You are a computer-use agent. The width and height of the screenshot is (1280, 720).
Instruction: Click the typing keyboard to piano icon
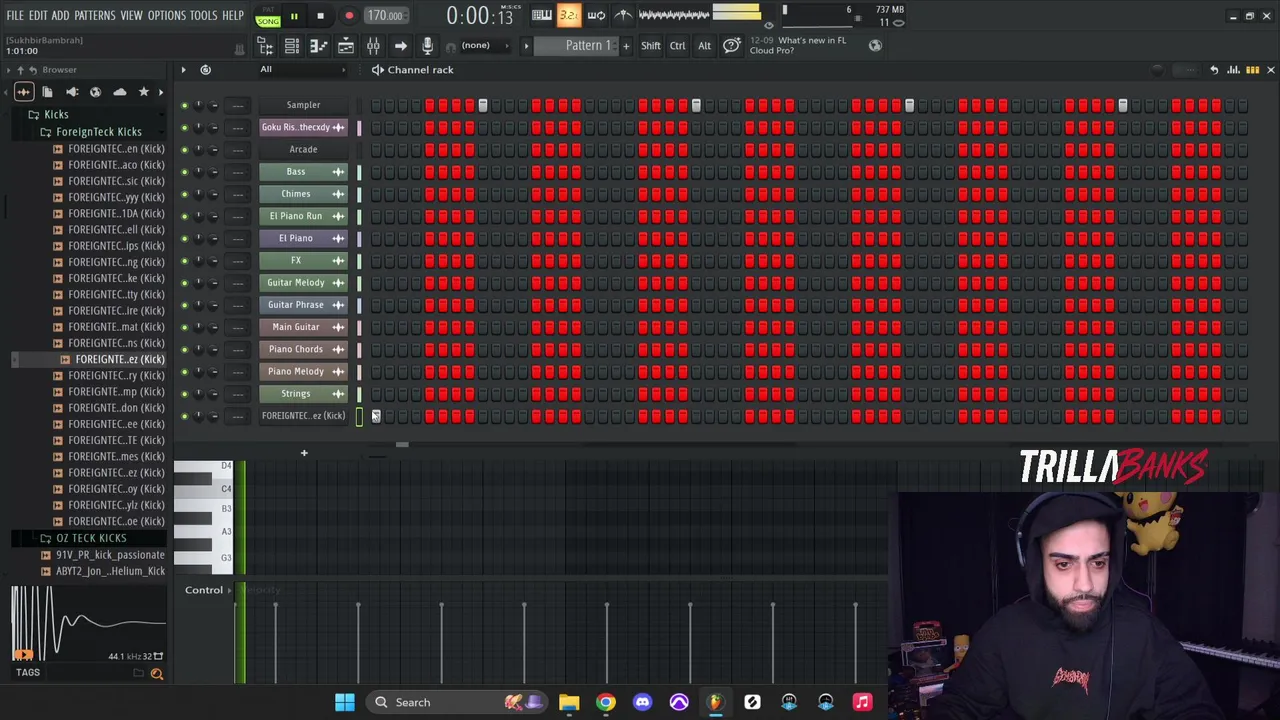click(x=541, y=15)
